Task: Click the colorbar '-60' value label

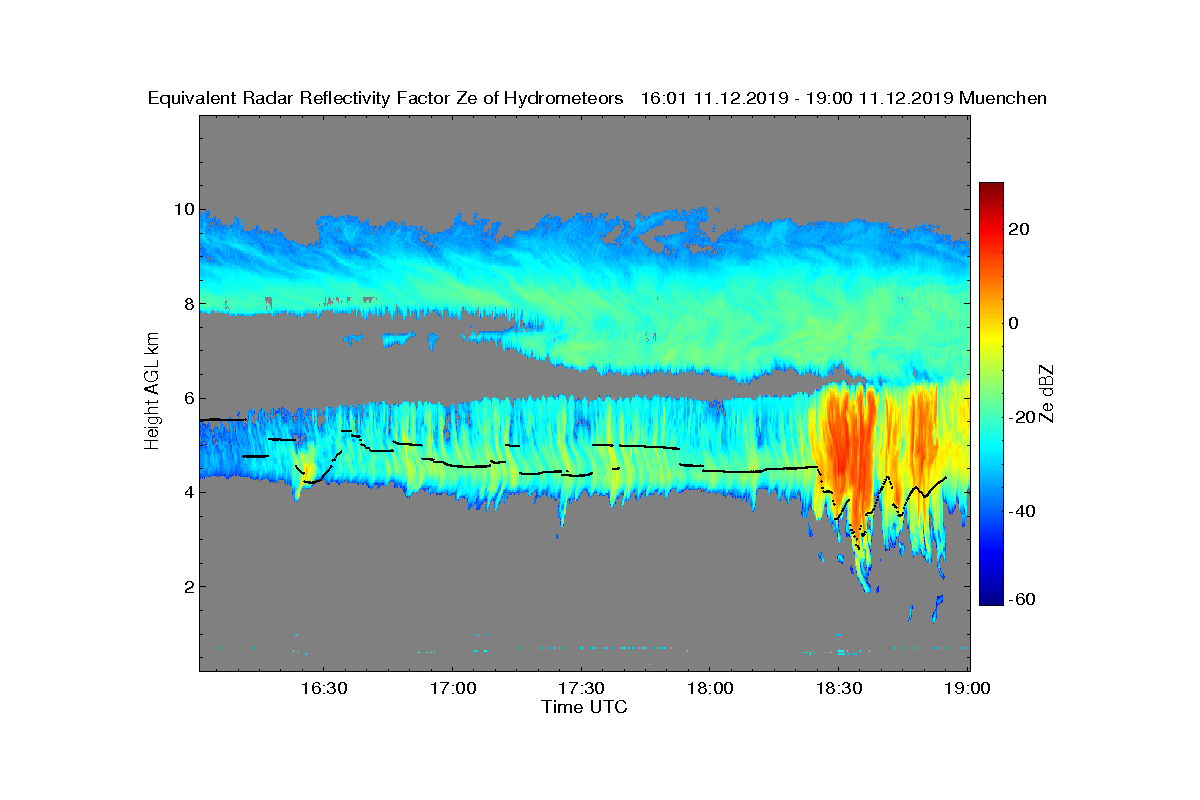Action: [x=1022, y=599]
